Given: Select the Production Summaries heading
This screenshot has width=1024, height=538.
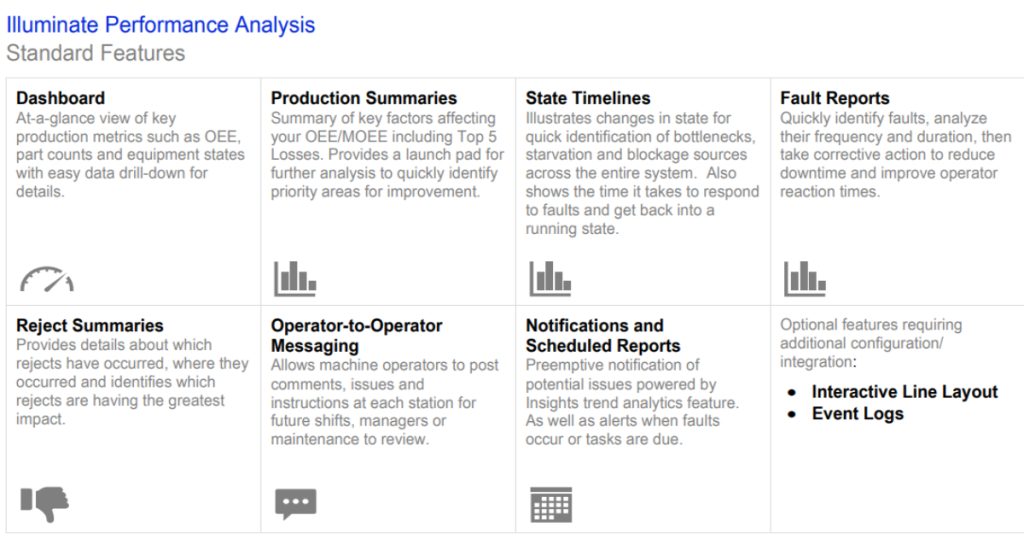Looking at the screenshot, I should (364, 98).
